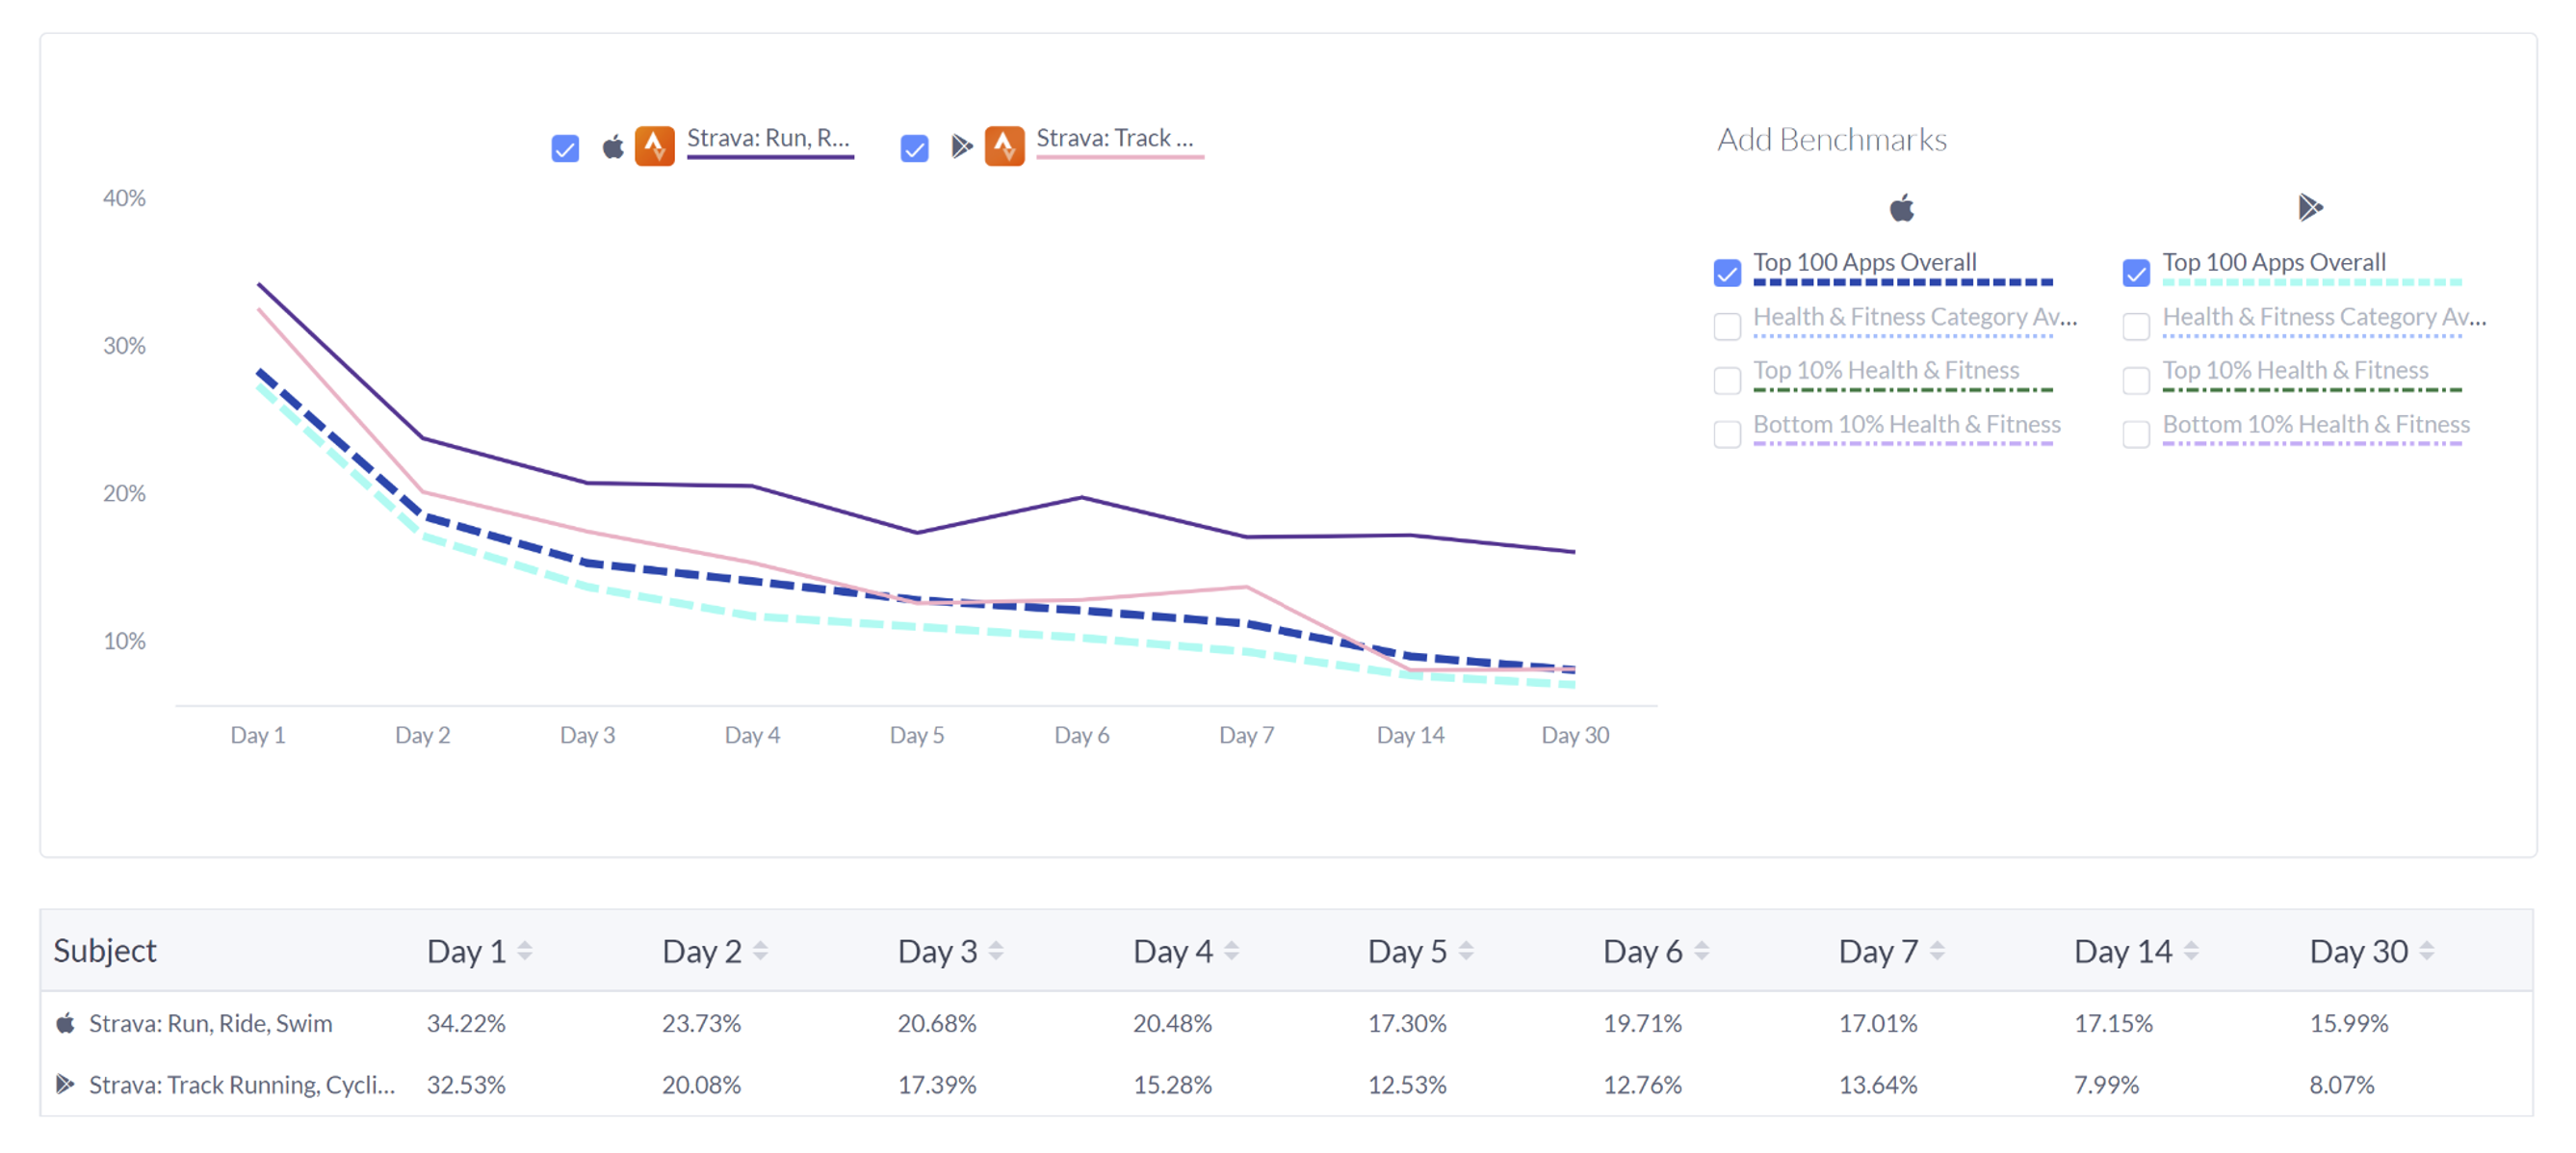Click the 40% label on chart y-axis

tap(124, 198)
